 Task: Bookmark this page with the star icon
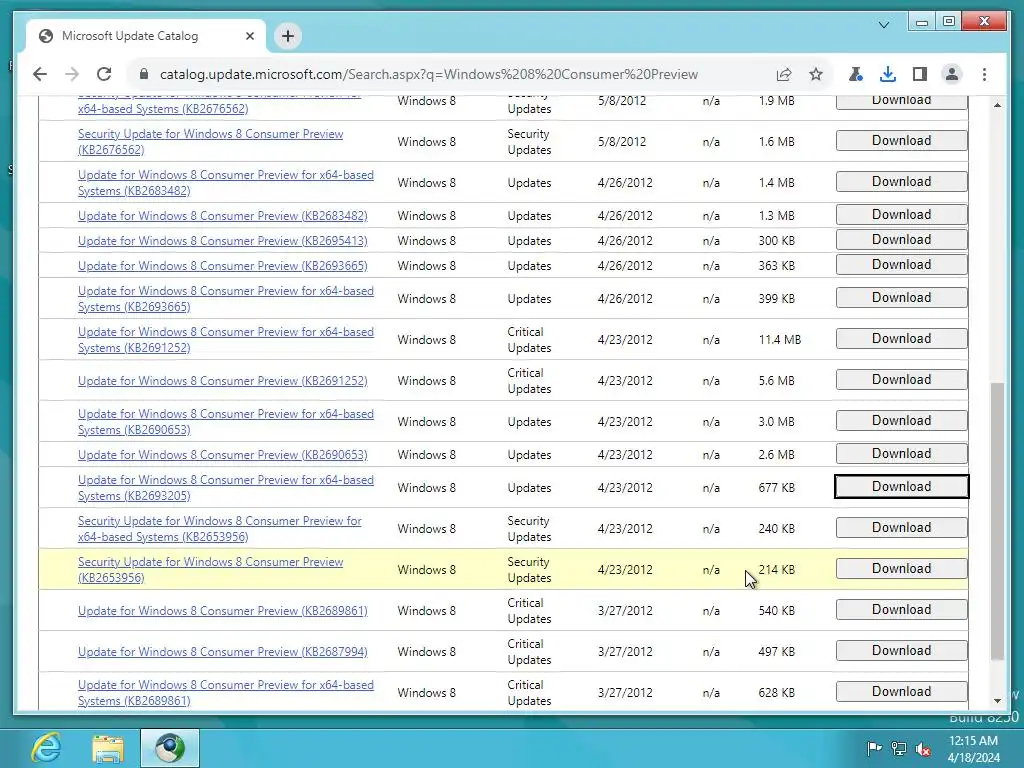click(816, 74)
